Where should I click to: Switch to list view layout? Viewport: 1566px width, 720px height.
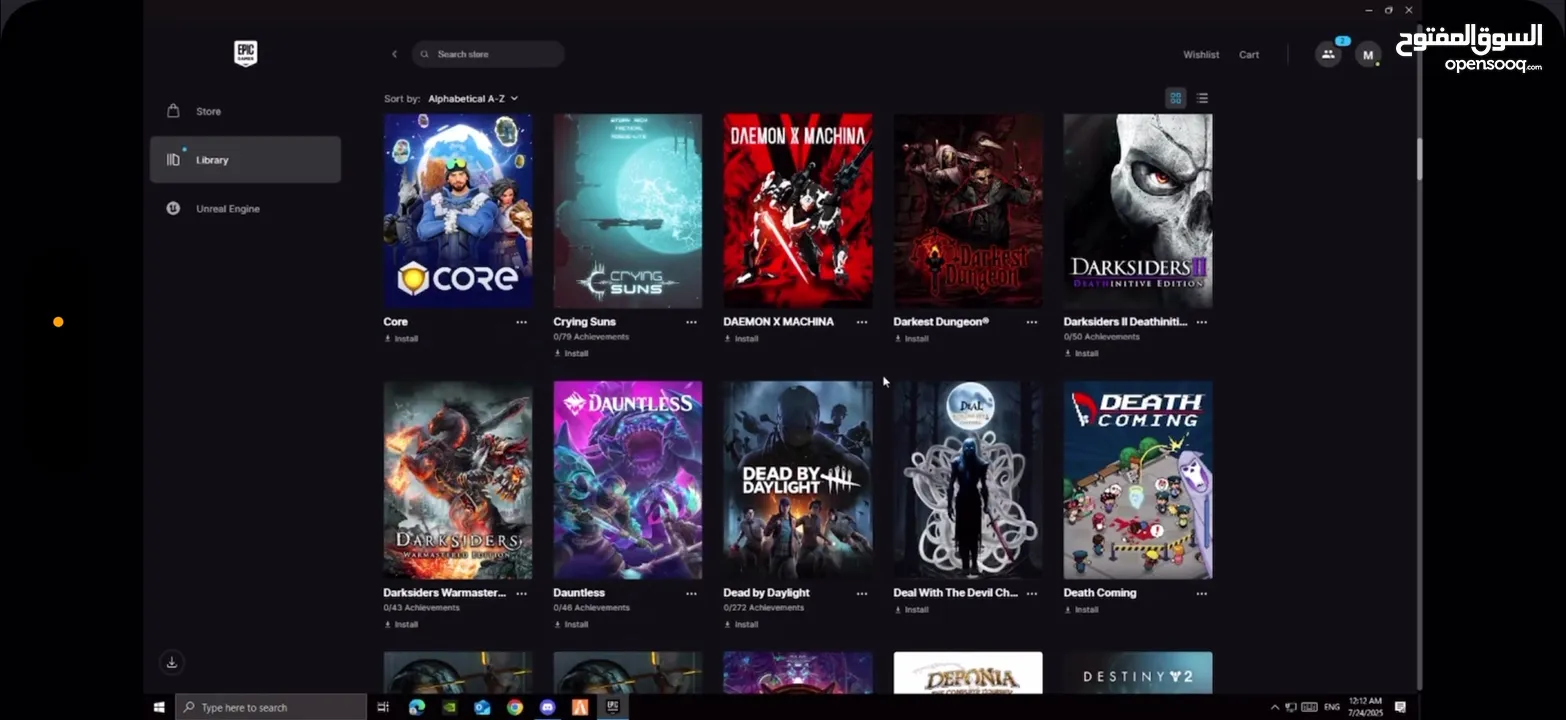(1202, 98)
